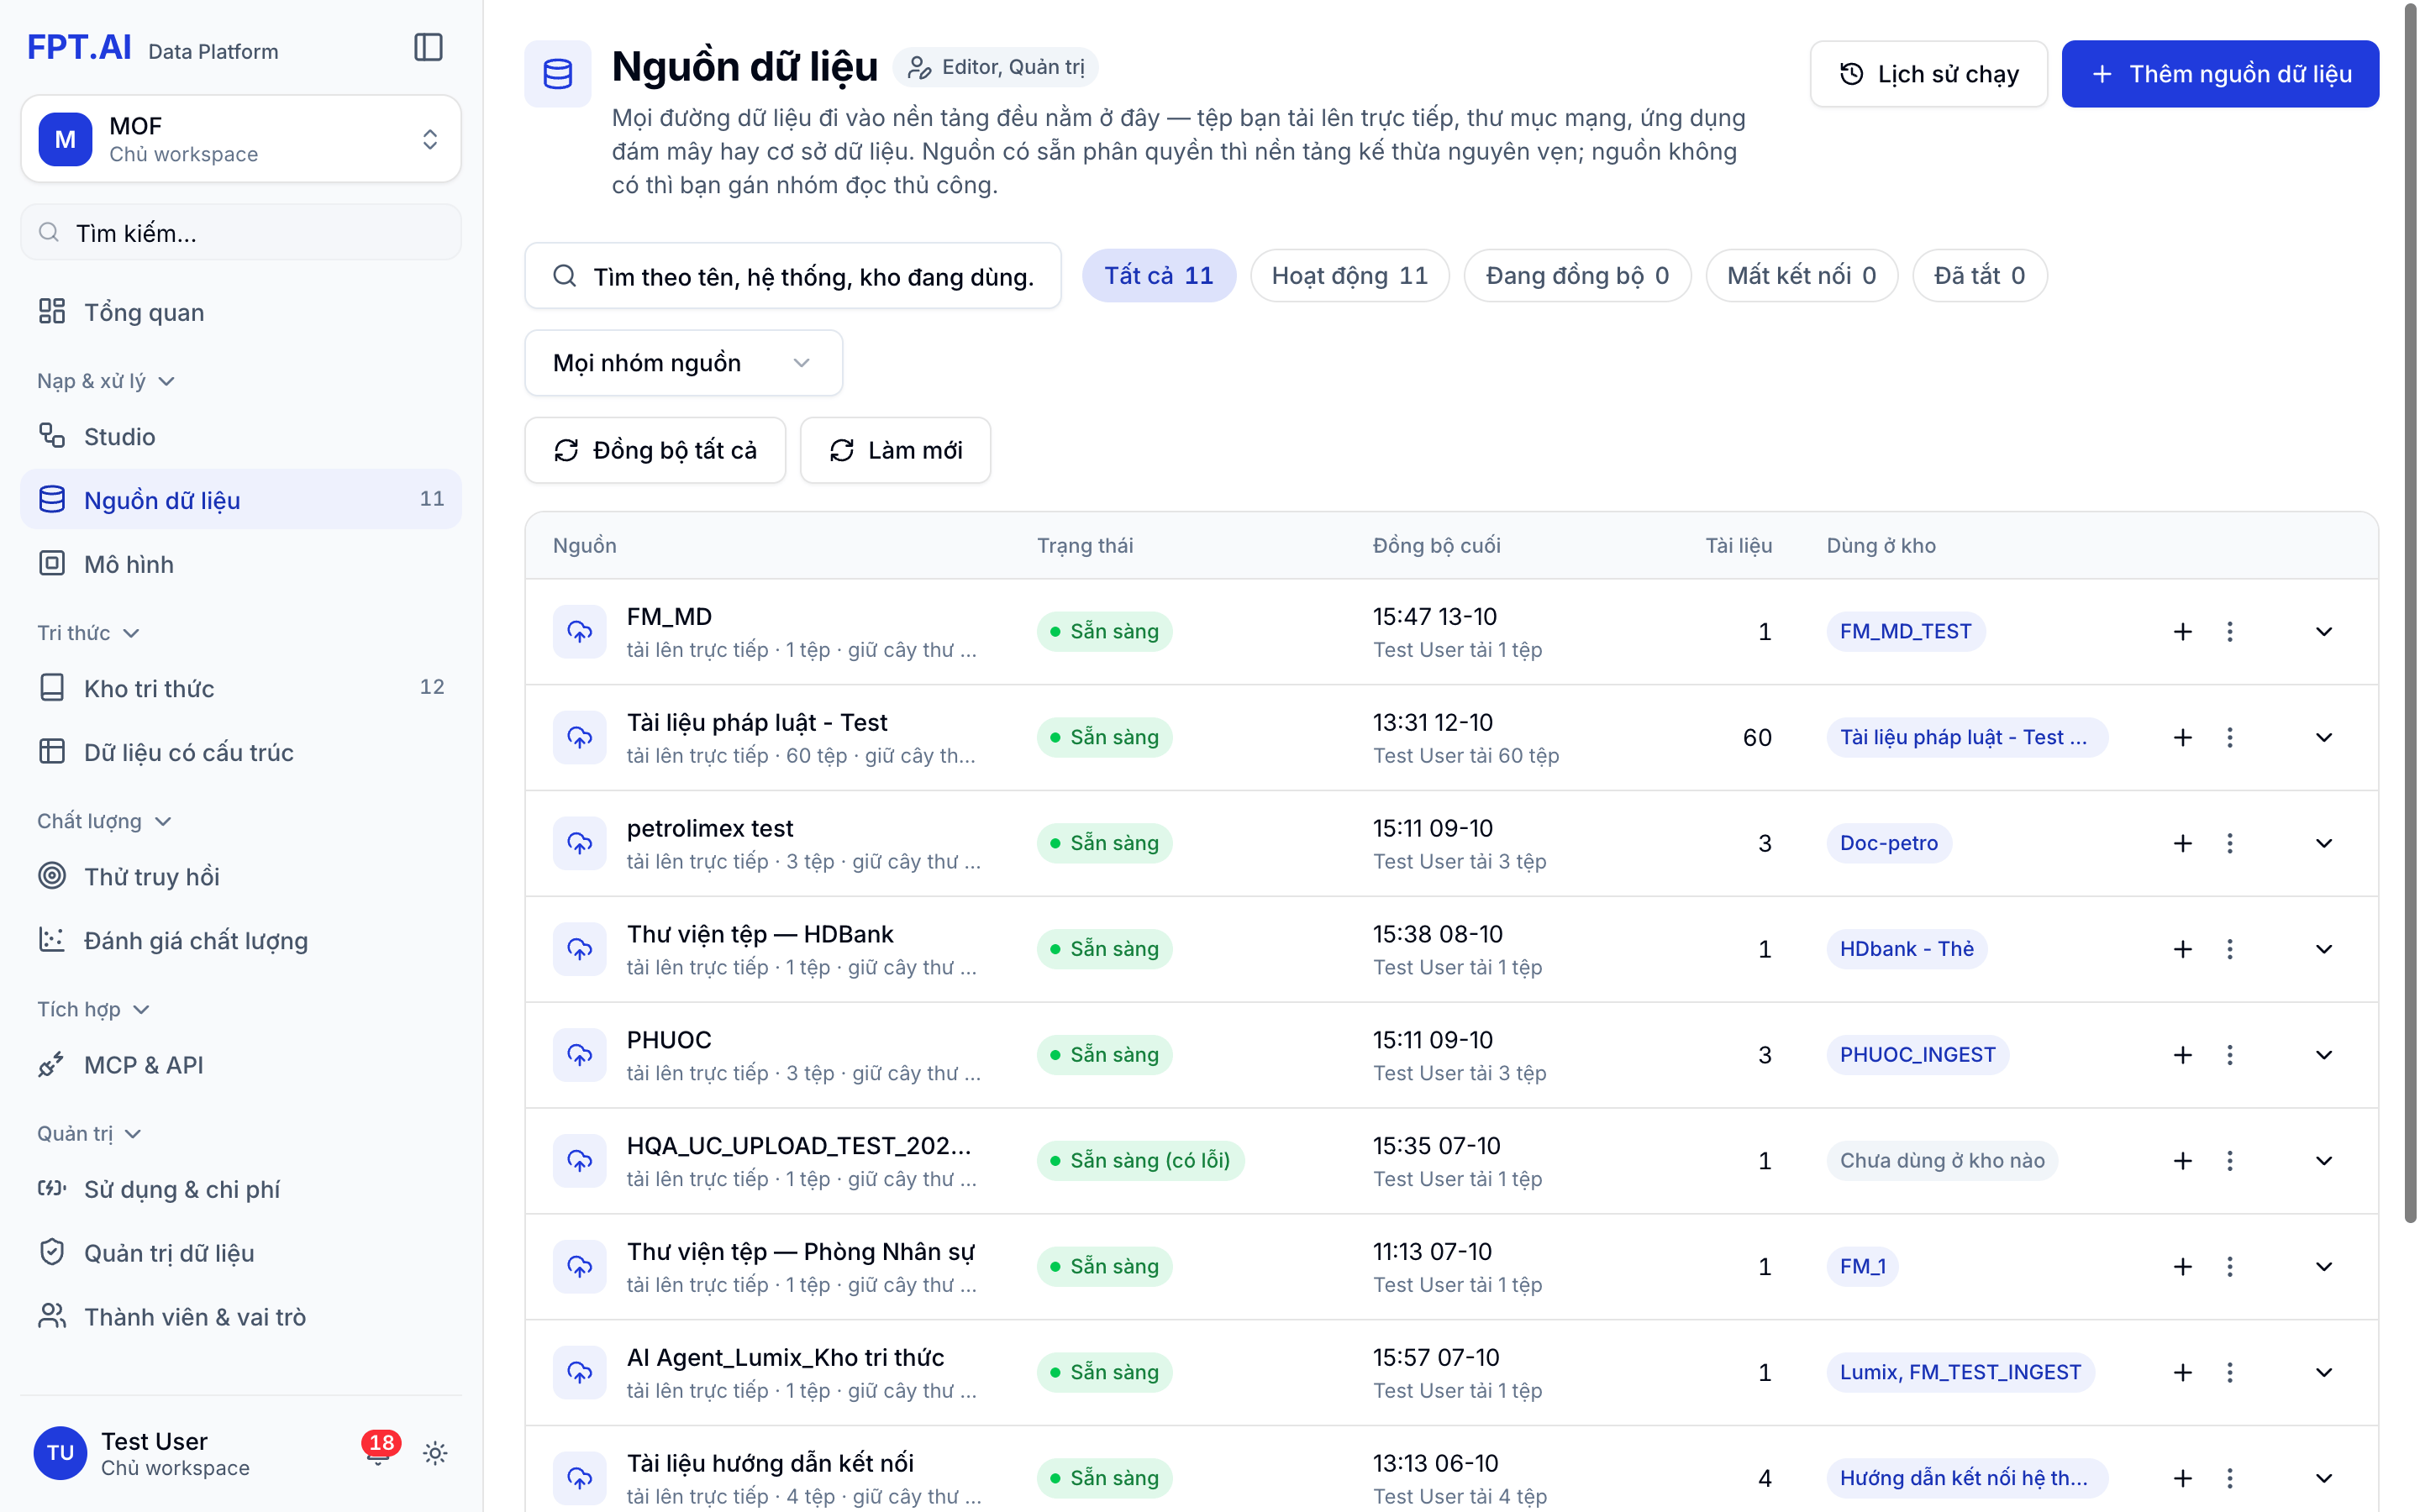Click Thêm nguồn dữ liệu button
This screenshot has height=1512, width=2420.
click(2220, 74)
